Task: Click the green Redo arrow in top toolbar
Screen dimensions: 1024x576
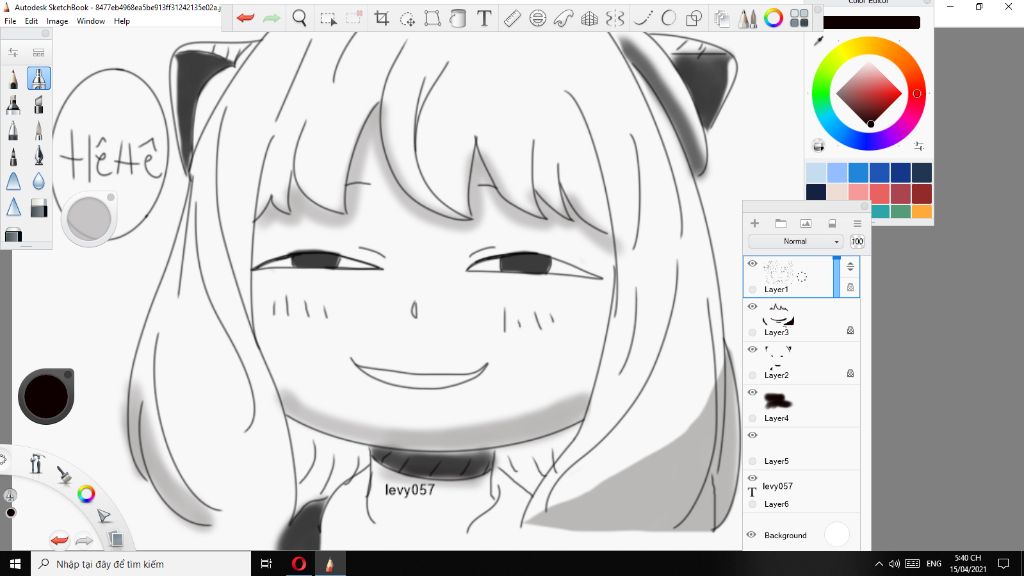Action: coord(271,18)
